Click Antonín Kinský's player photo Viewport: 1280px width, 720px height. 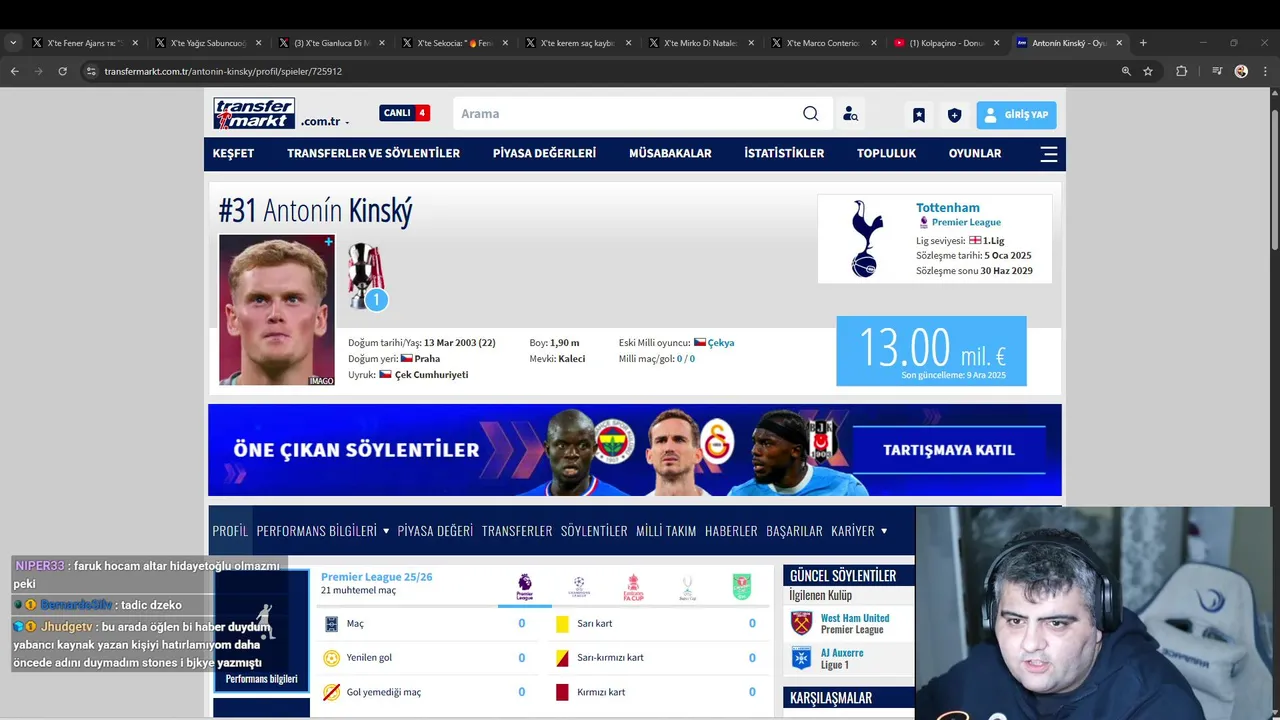click(x=277, y=310)
